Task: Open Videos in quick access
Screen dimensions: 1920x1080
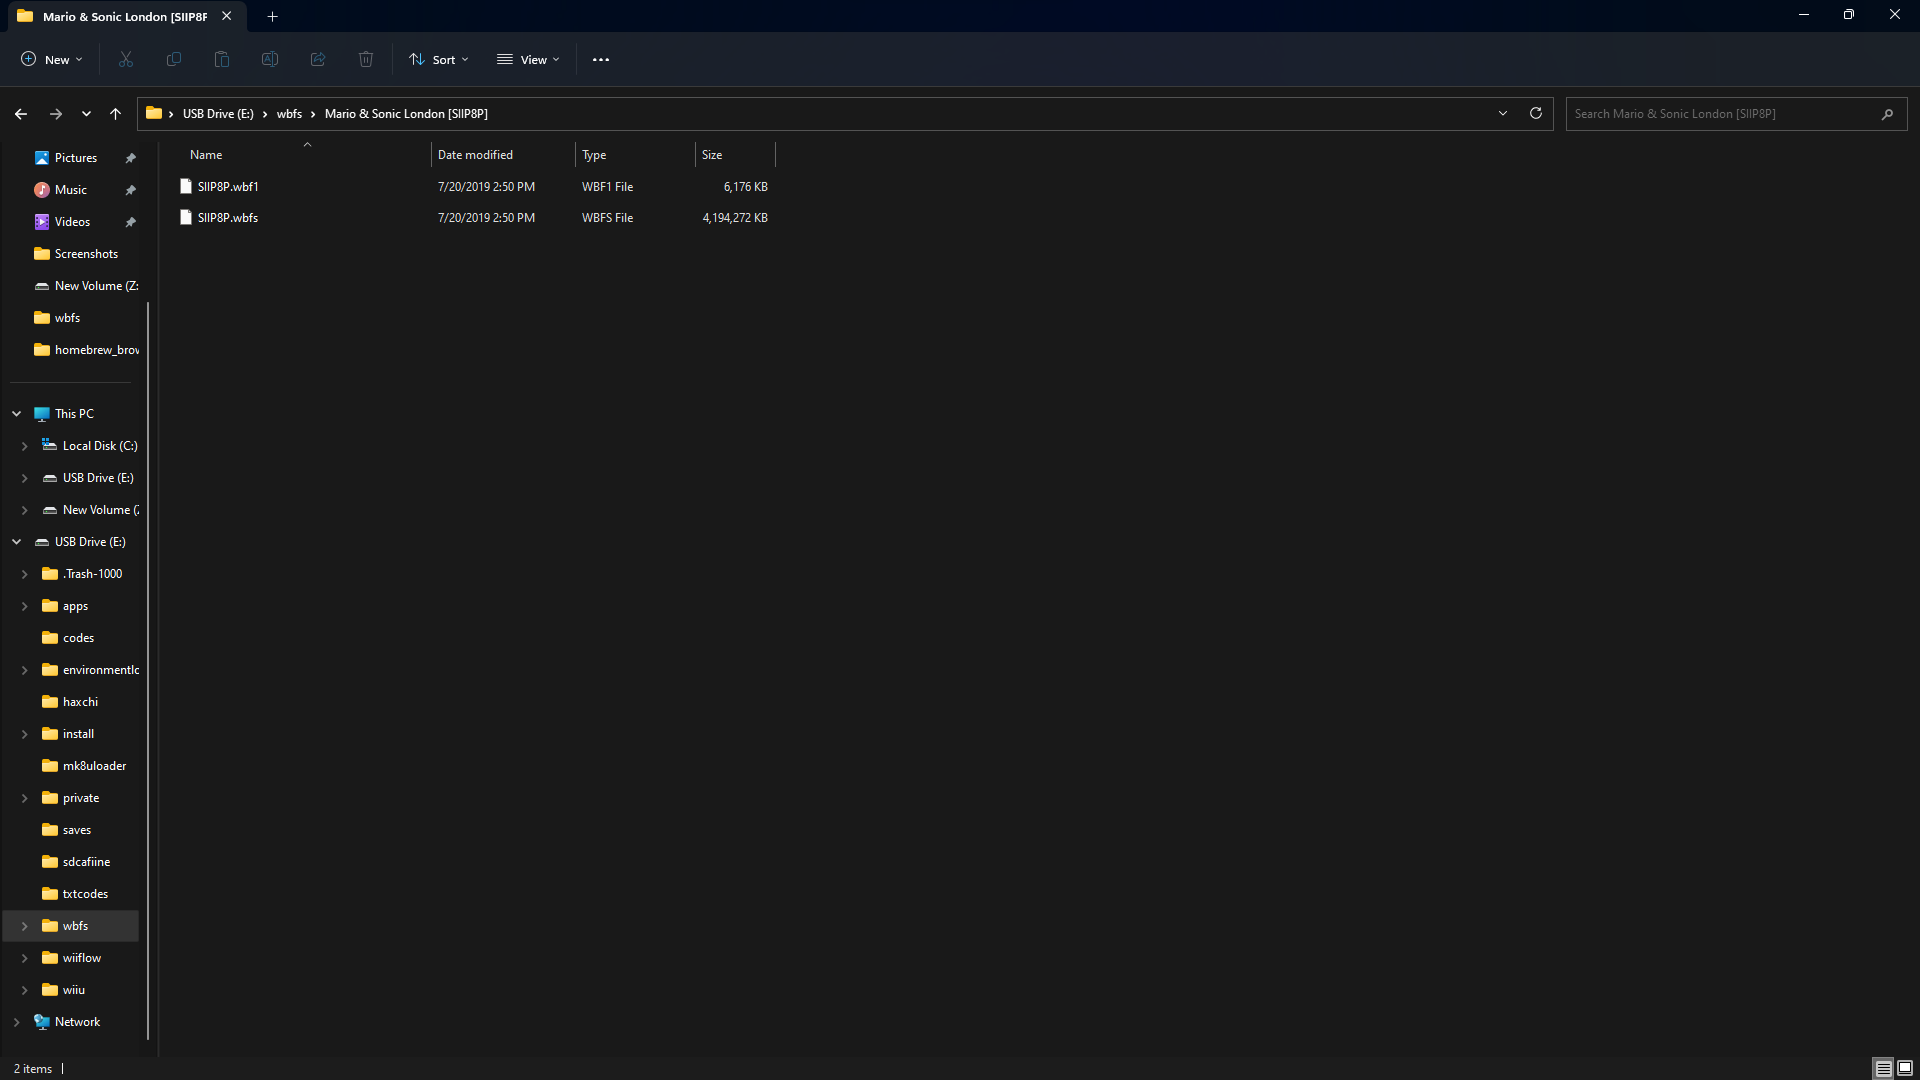Action: point(72,222)
